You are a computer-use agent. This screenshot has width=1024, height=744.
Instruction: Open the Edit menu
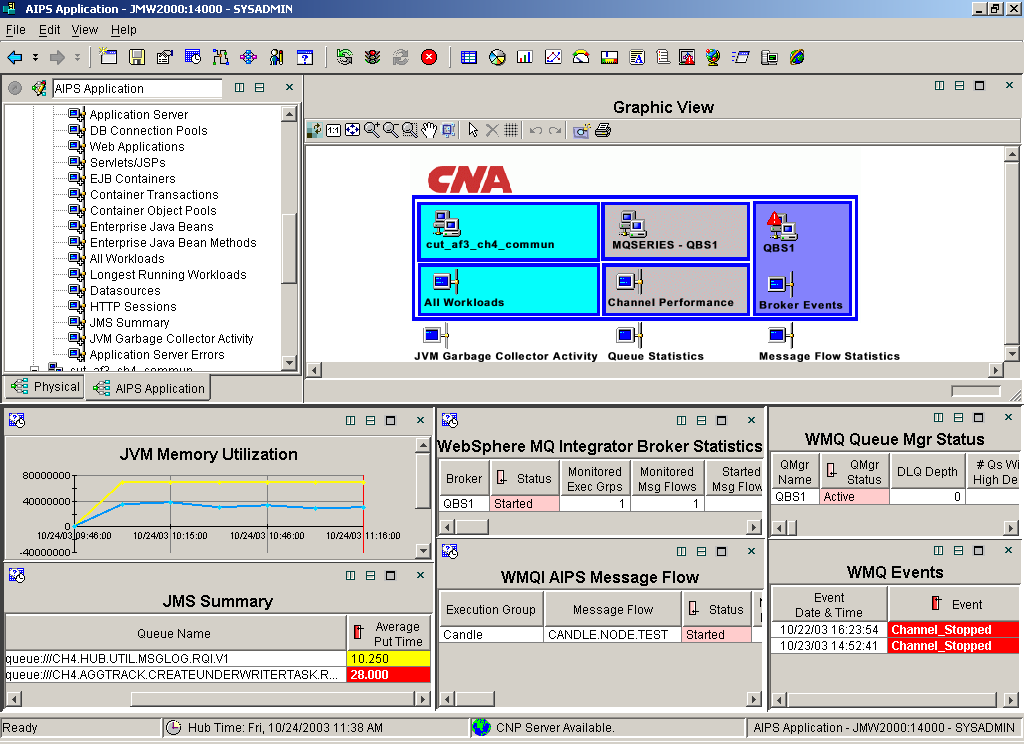[x=50, y=29]
